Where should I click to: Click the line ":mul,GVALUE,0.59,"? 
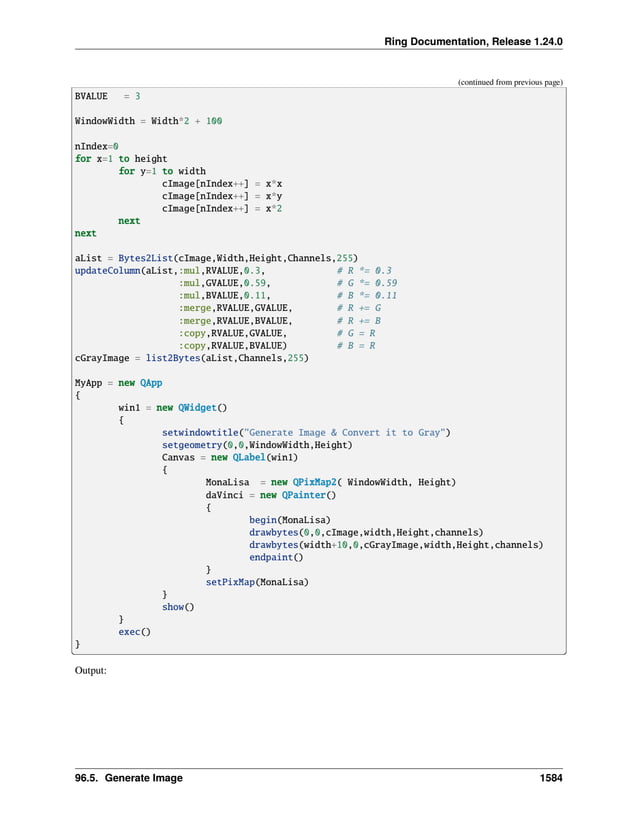pos(225,283)
